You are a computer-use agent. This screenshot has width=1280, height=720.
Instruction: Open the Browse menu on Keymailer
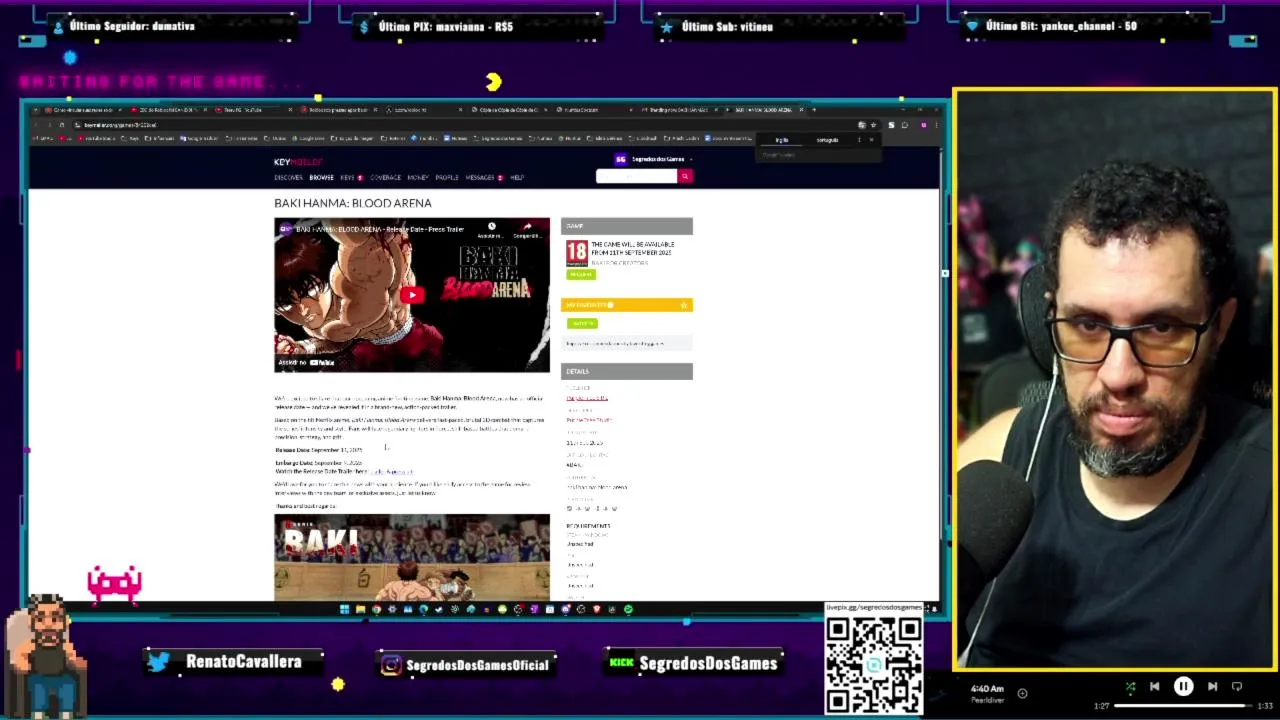pos(321,177)
